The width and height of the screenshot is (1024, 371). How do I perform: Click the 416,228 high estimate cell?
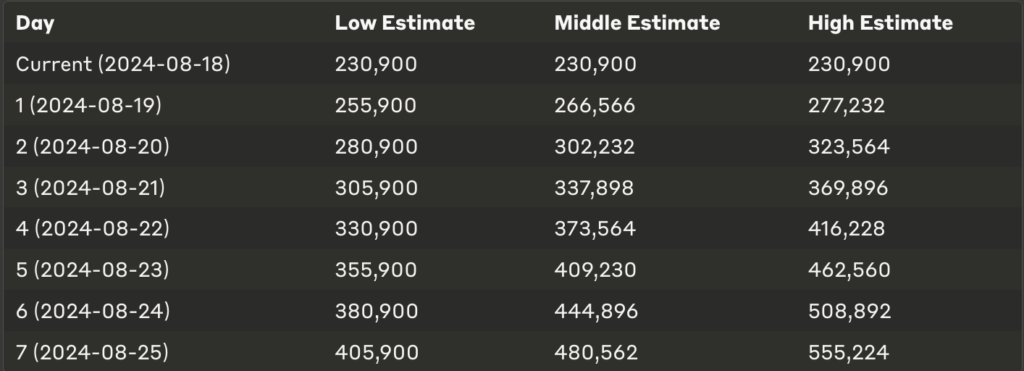point(846,229)
